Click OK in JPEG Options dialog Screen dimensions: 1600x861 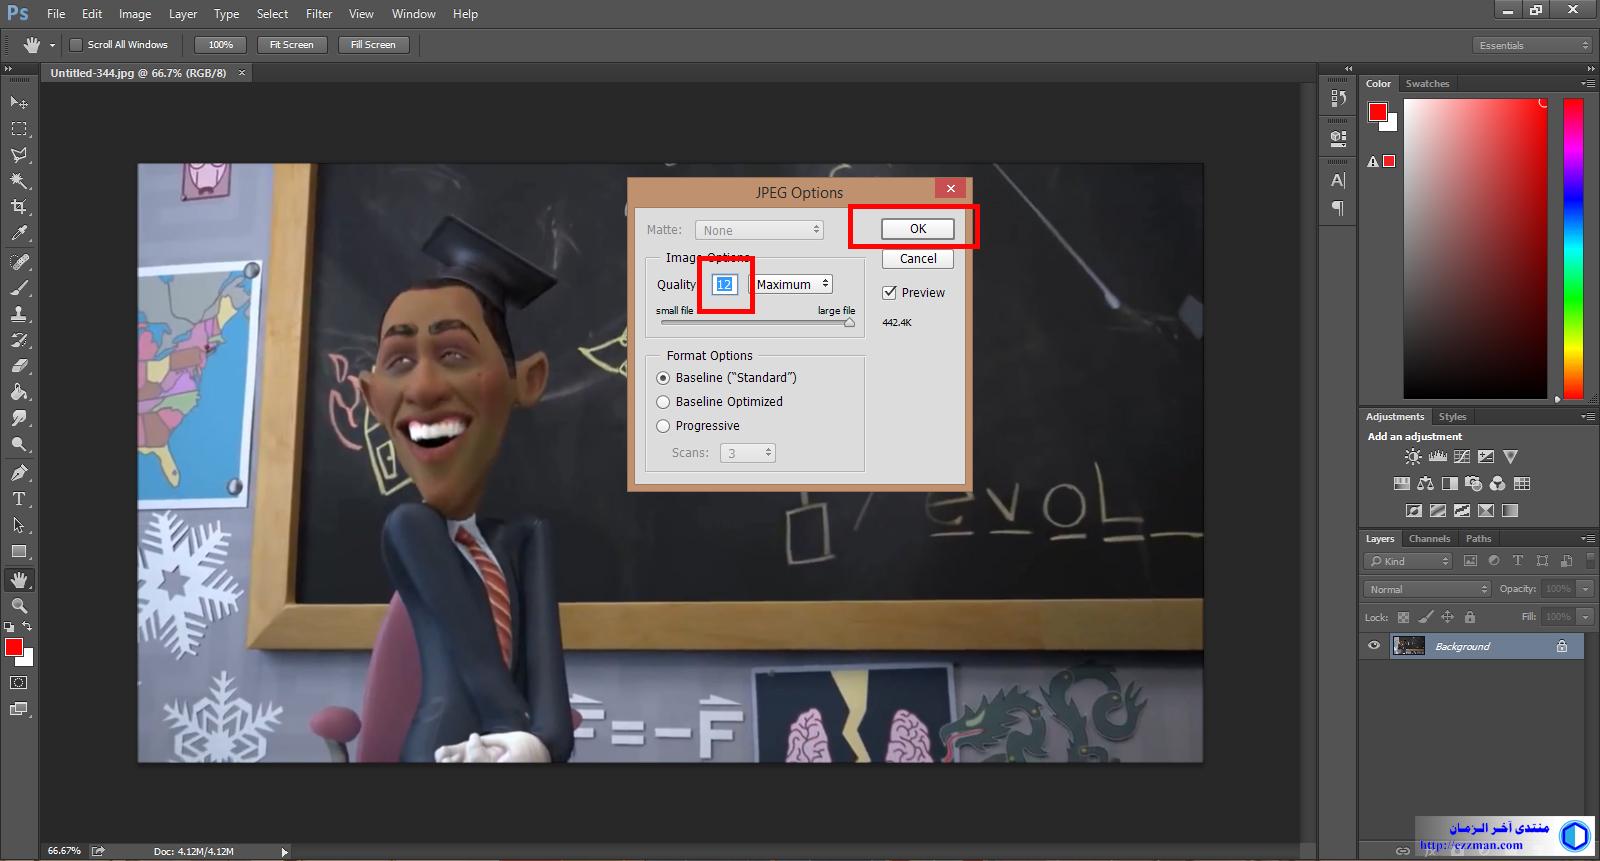point(917,229)
